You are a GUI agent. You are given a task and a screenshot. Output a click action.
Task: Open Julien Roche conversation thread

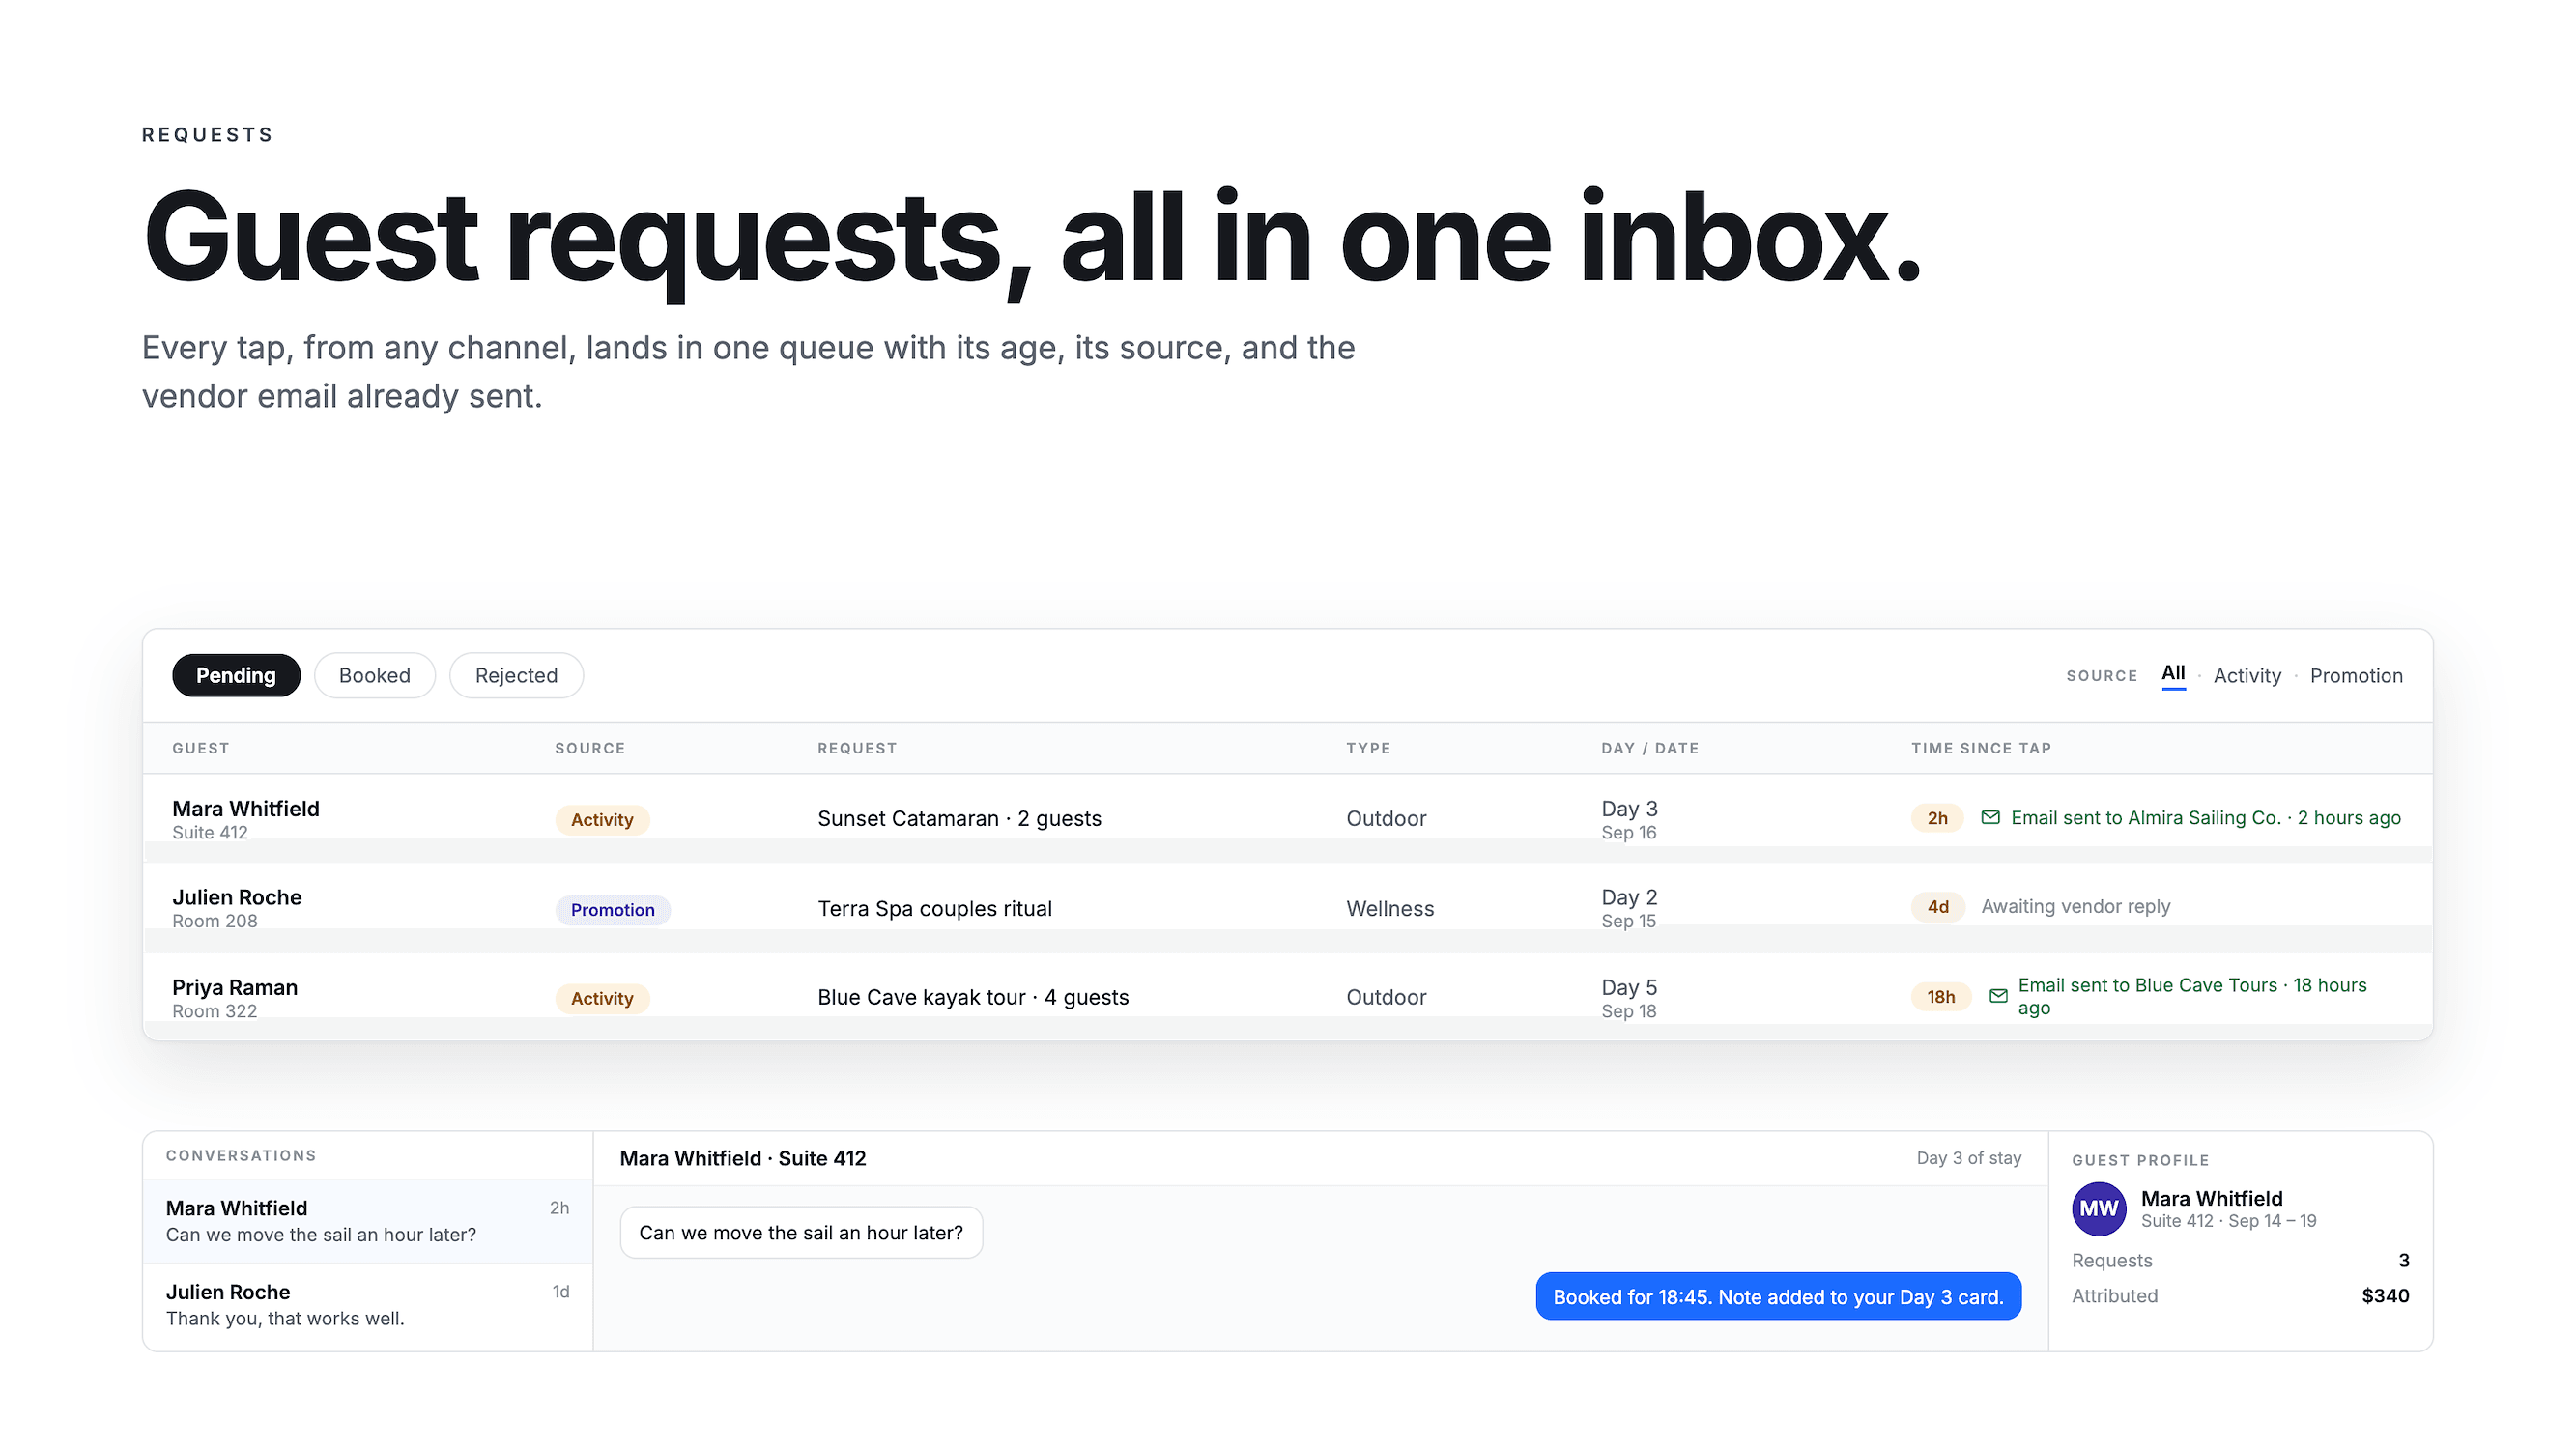tap(368, 1305)
